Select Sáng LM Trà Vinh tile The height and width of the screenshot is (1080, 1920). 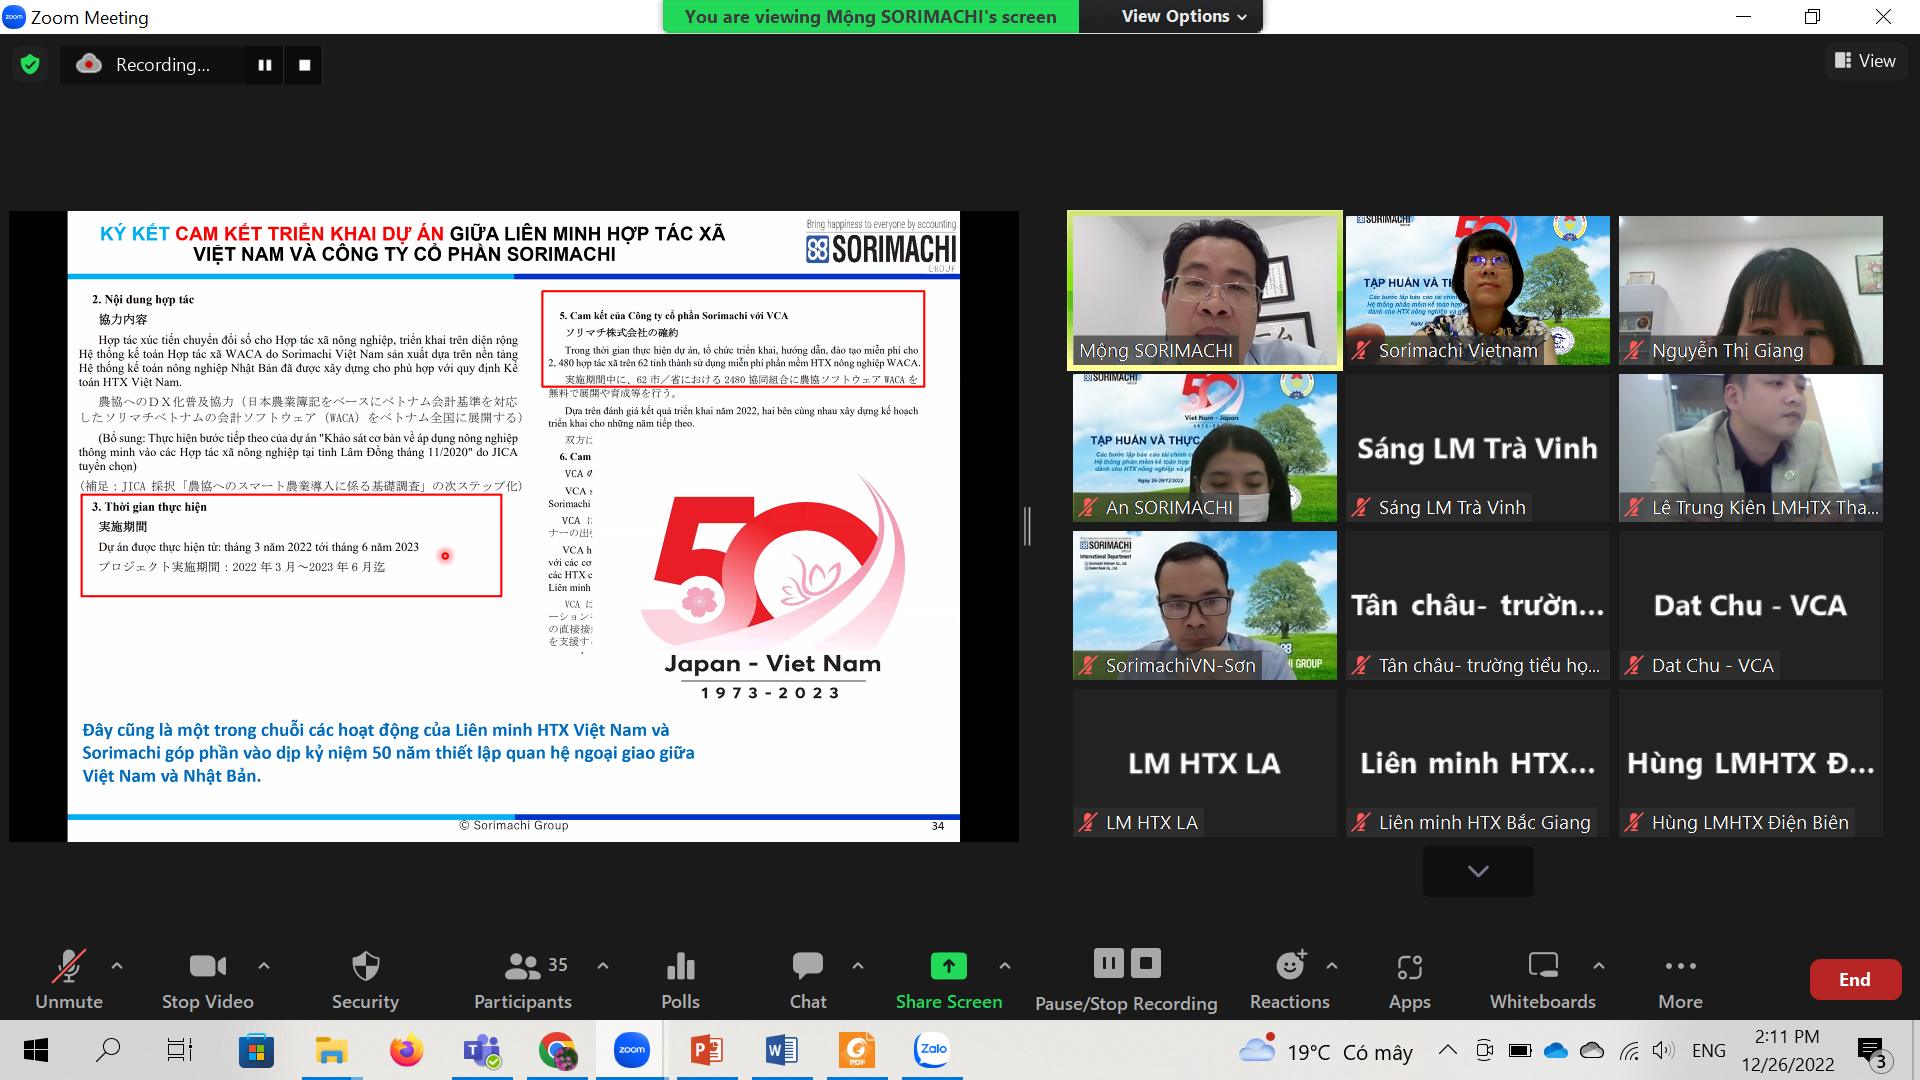click(1478, 447)
